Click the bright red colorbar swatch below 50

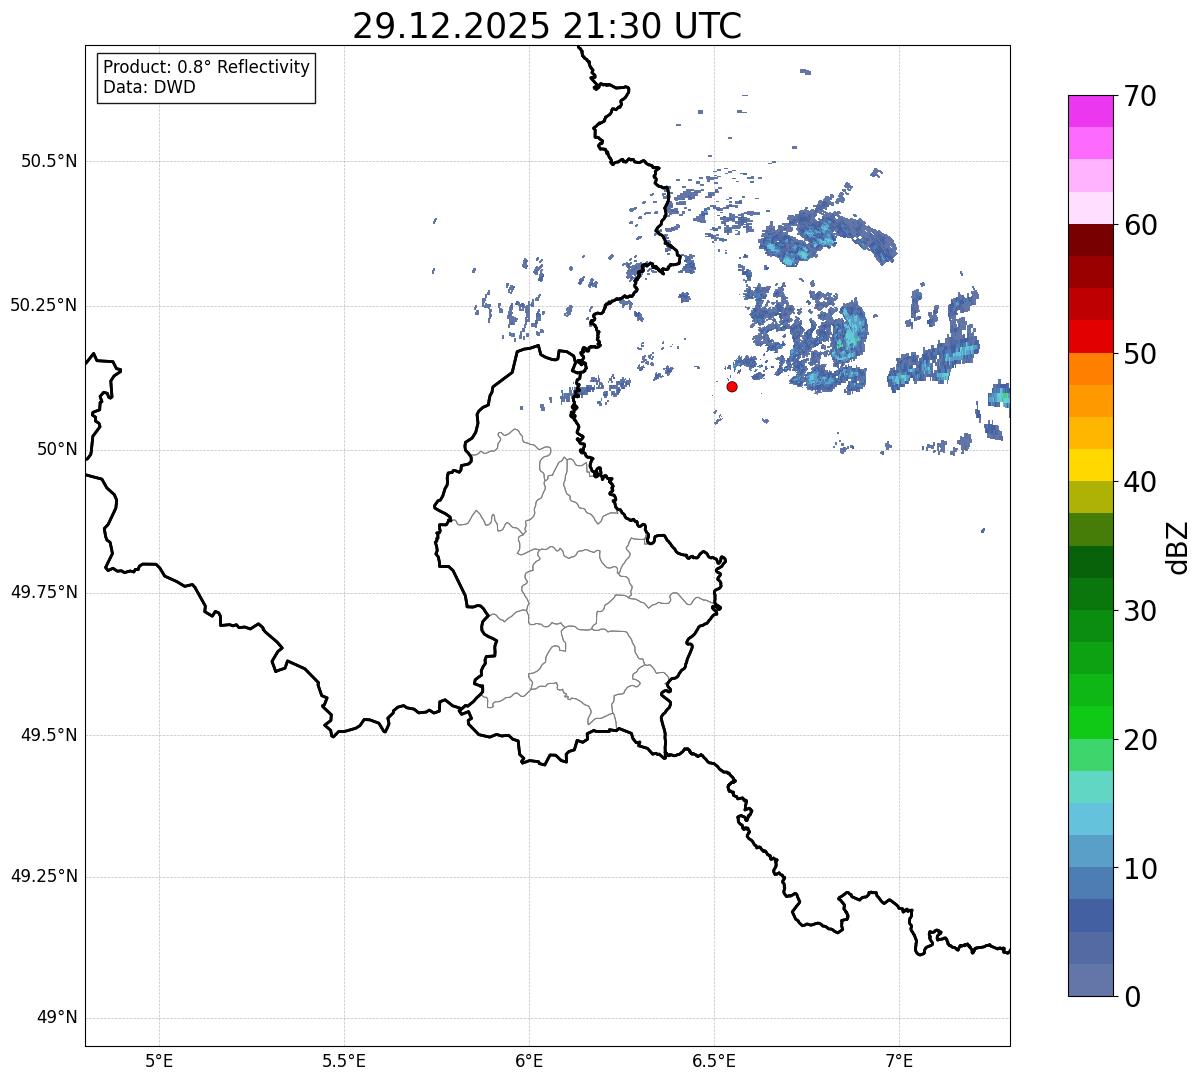tap(1090, 337)
